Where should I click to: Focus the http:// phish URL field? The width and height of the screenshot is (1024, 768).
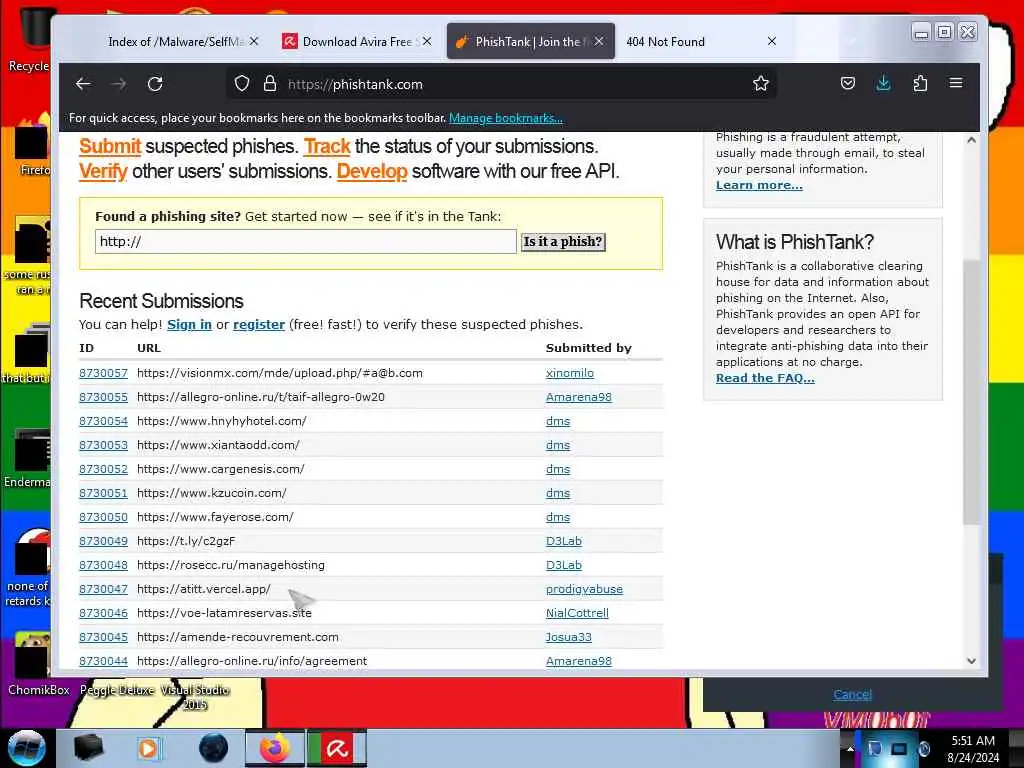pyautogui.click(x=306, y=242)
